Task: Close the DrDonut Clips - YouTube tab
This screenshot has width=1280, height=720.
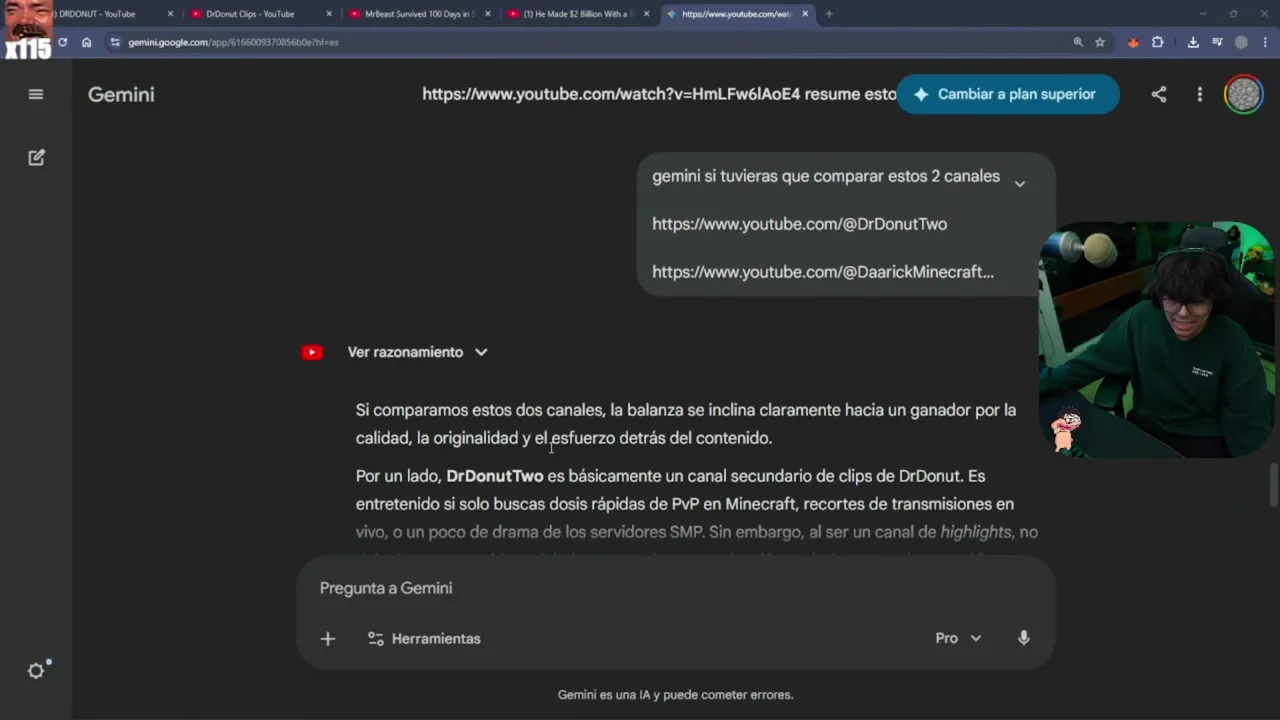Action: click(x=329, y=14)
